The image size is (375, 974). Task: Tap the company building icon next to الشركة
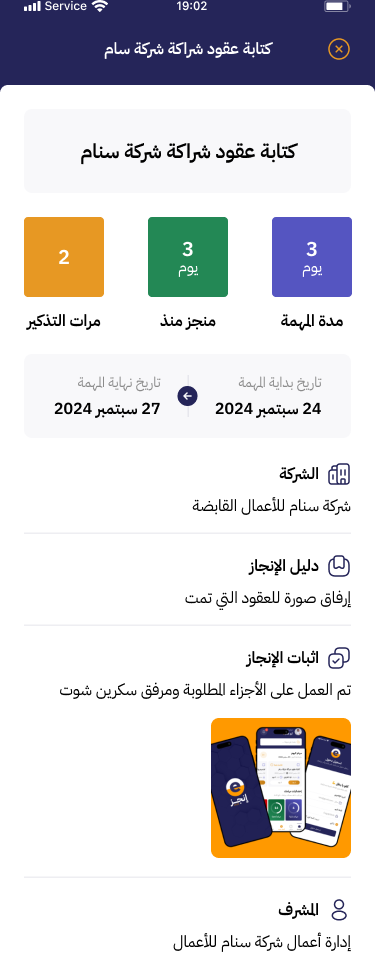339,474
